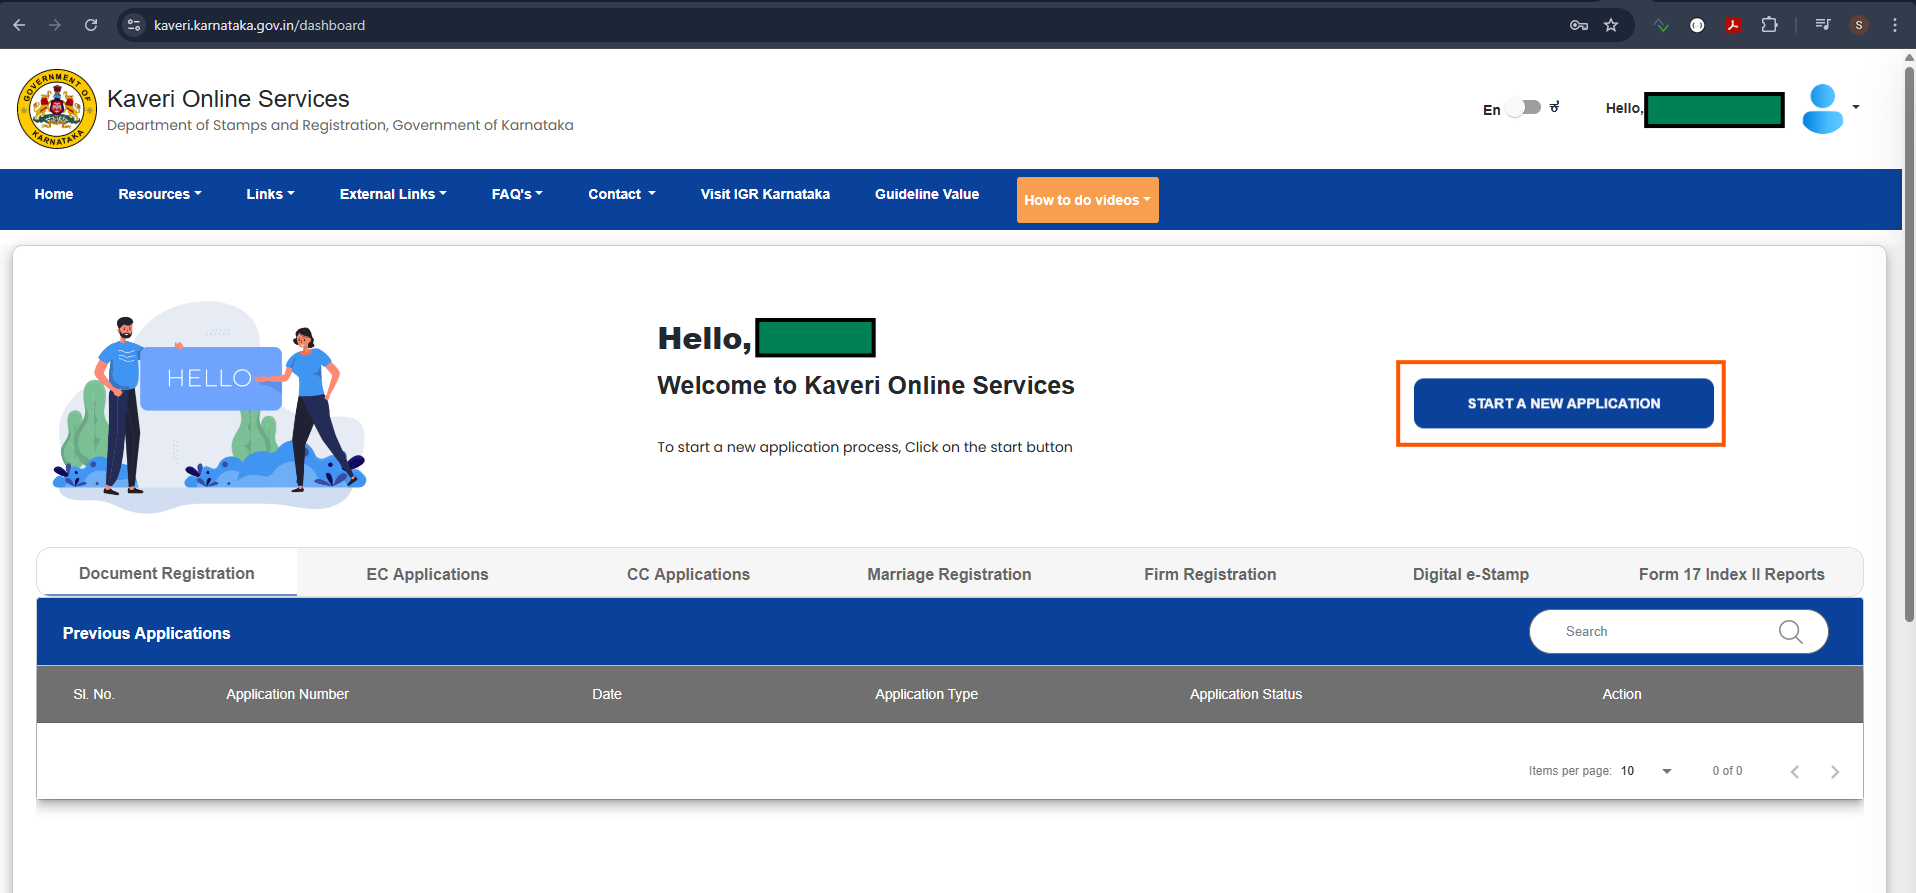
Task: Open the media control icon
Action: 1823,25
